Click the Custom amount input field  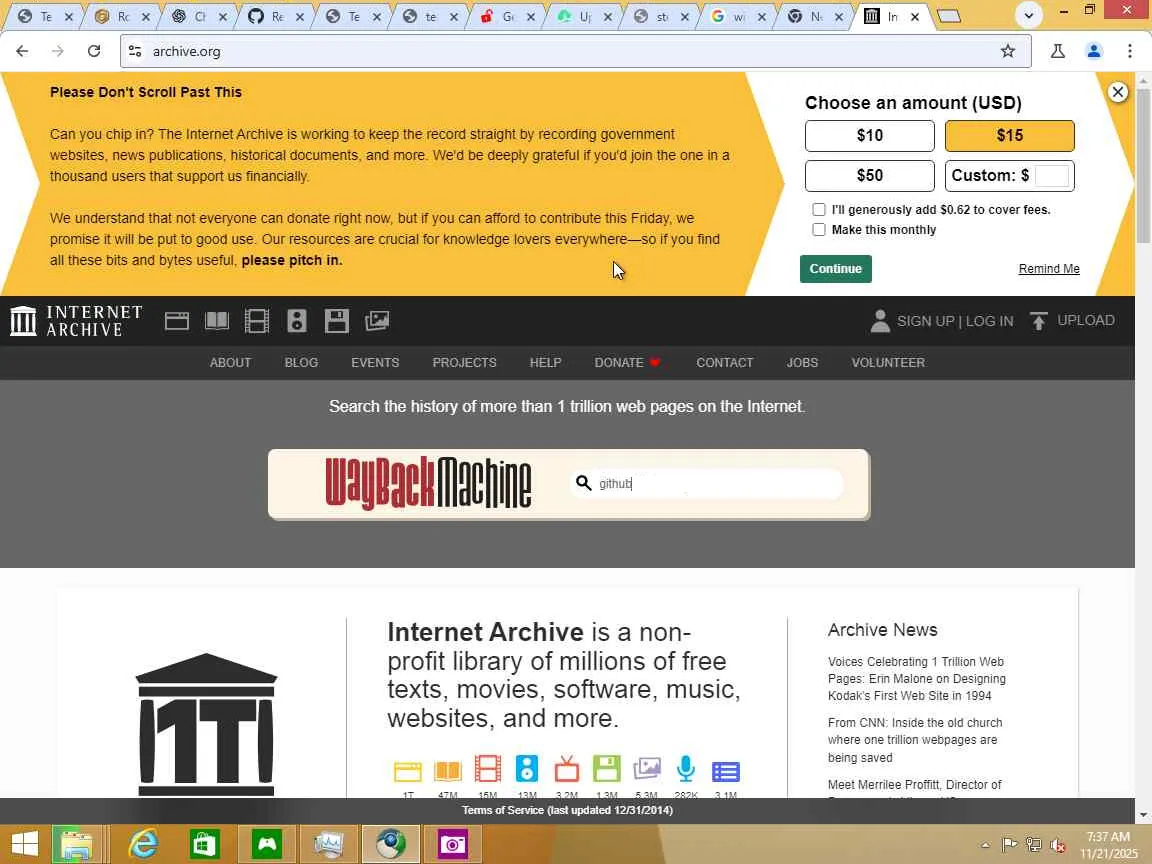pos(1051,176)
